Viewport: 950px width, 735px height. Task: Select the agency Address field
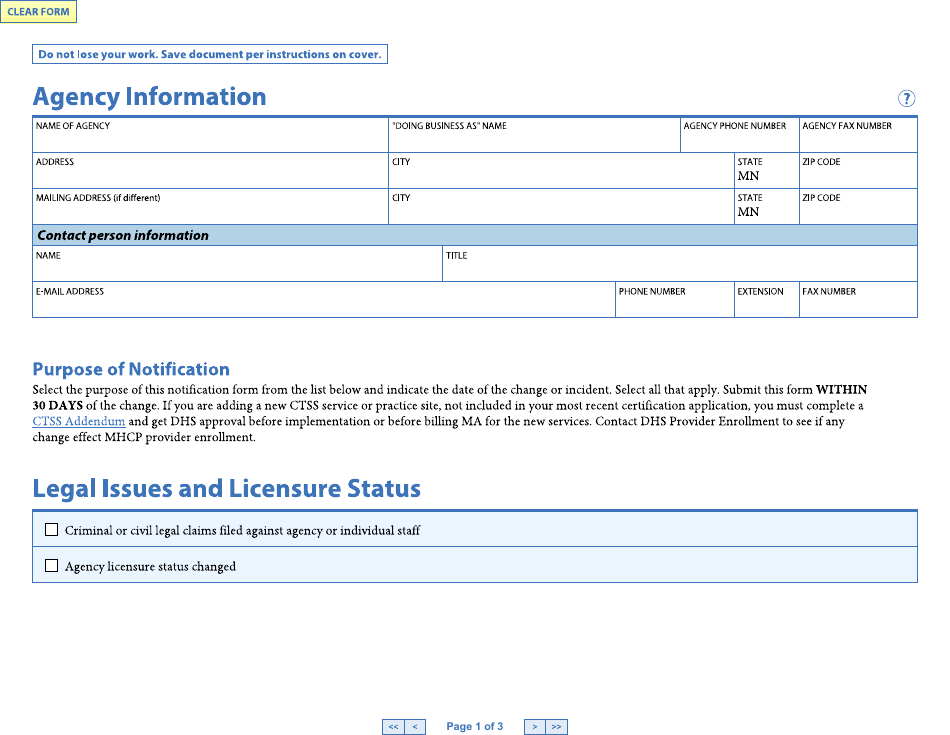(x=210, y=177)
